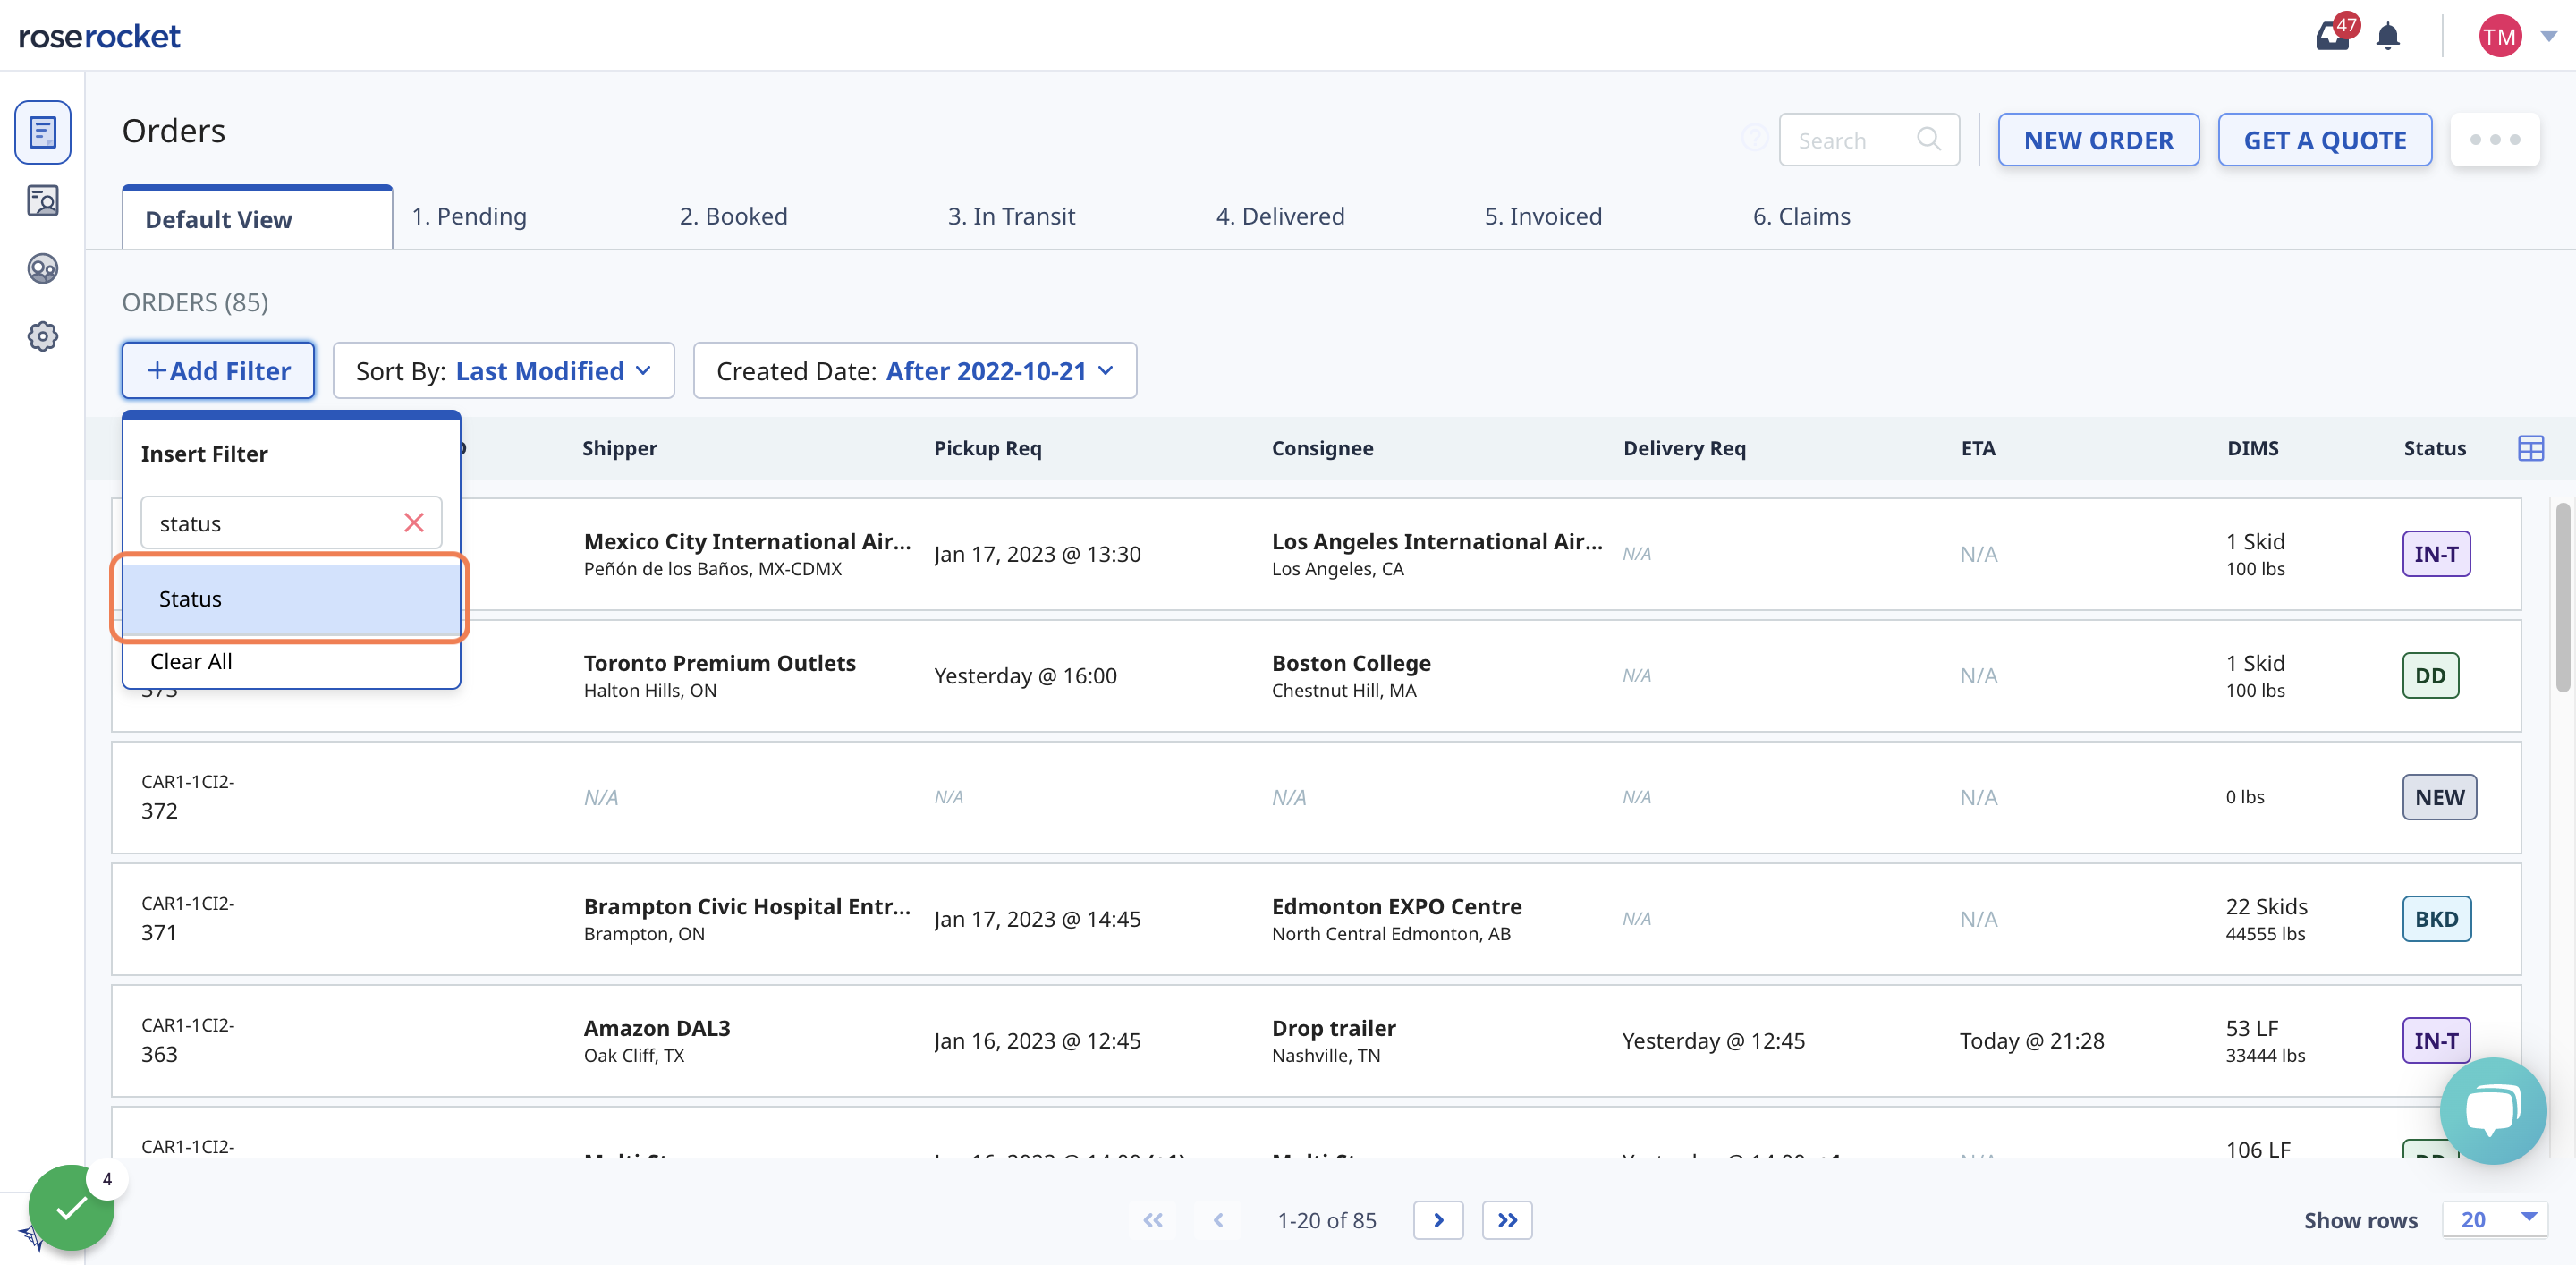Expand the account menu caret

coord(2549,36)
